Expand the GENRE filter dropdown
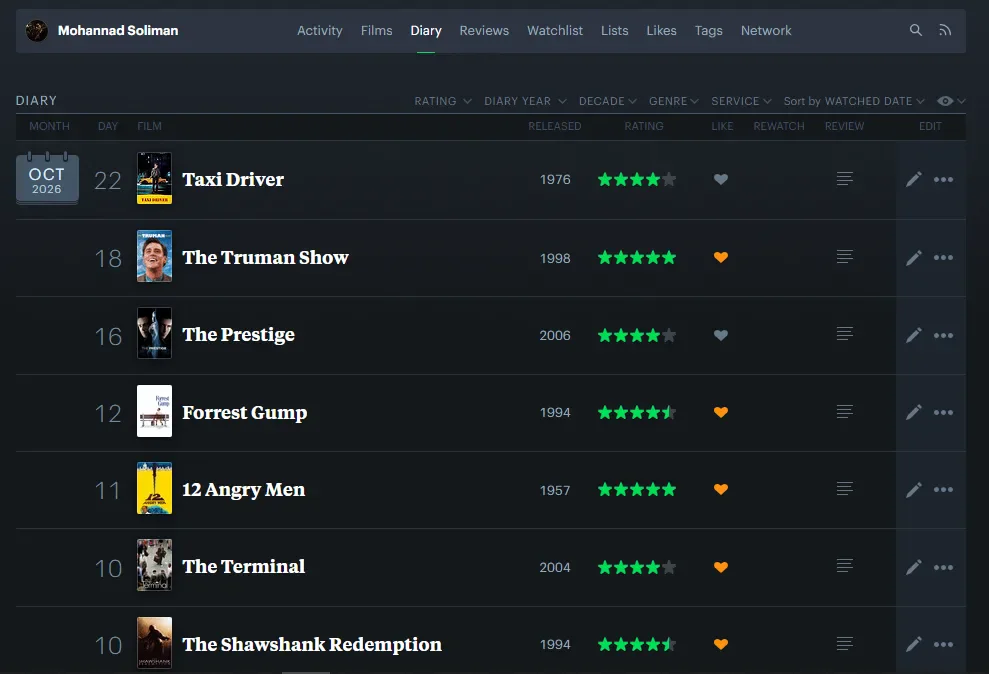This screenshot has width=989, height=674. click(674, 101)
